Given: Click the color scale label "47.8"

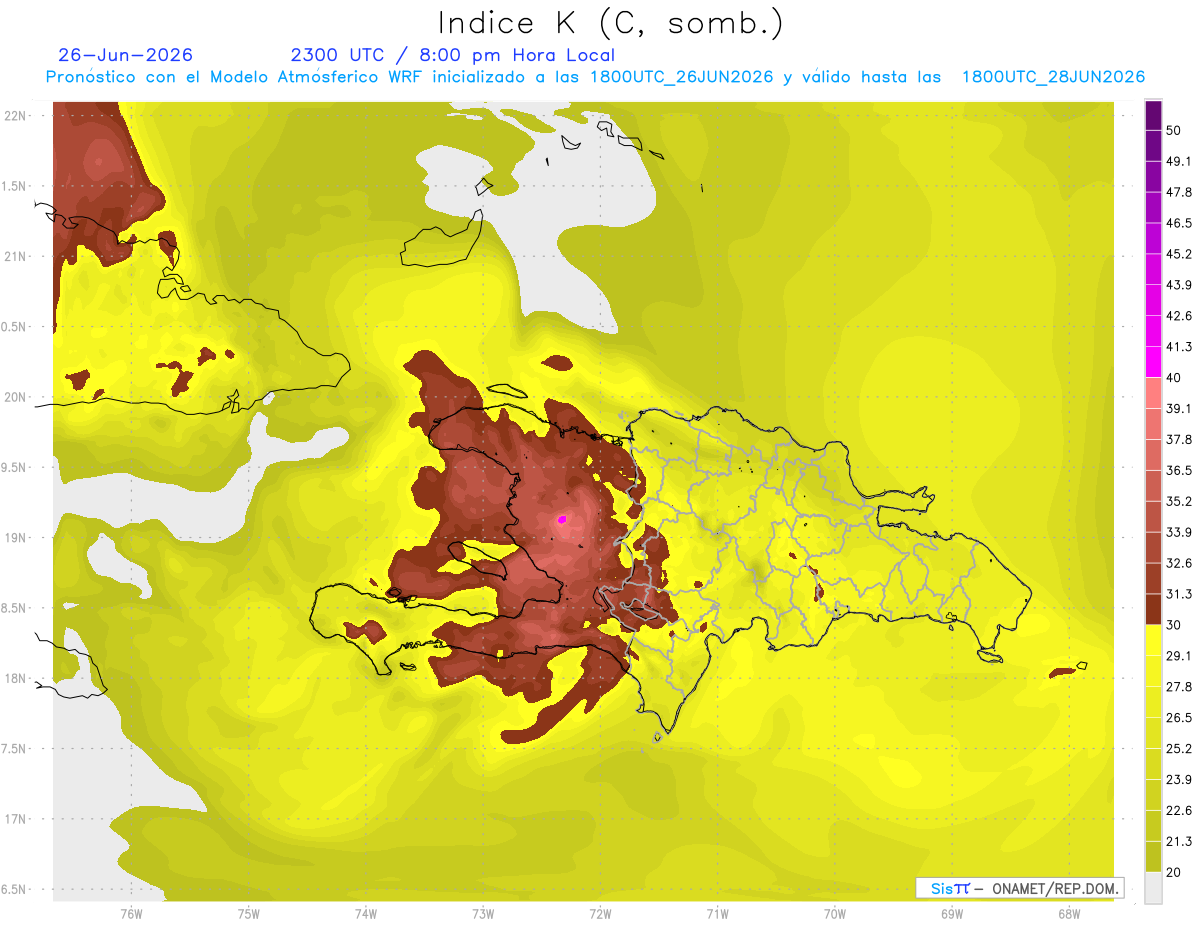Looking at the screenshot, I should pos(1179,192).
